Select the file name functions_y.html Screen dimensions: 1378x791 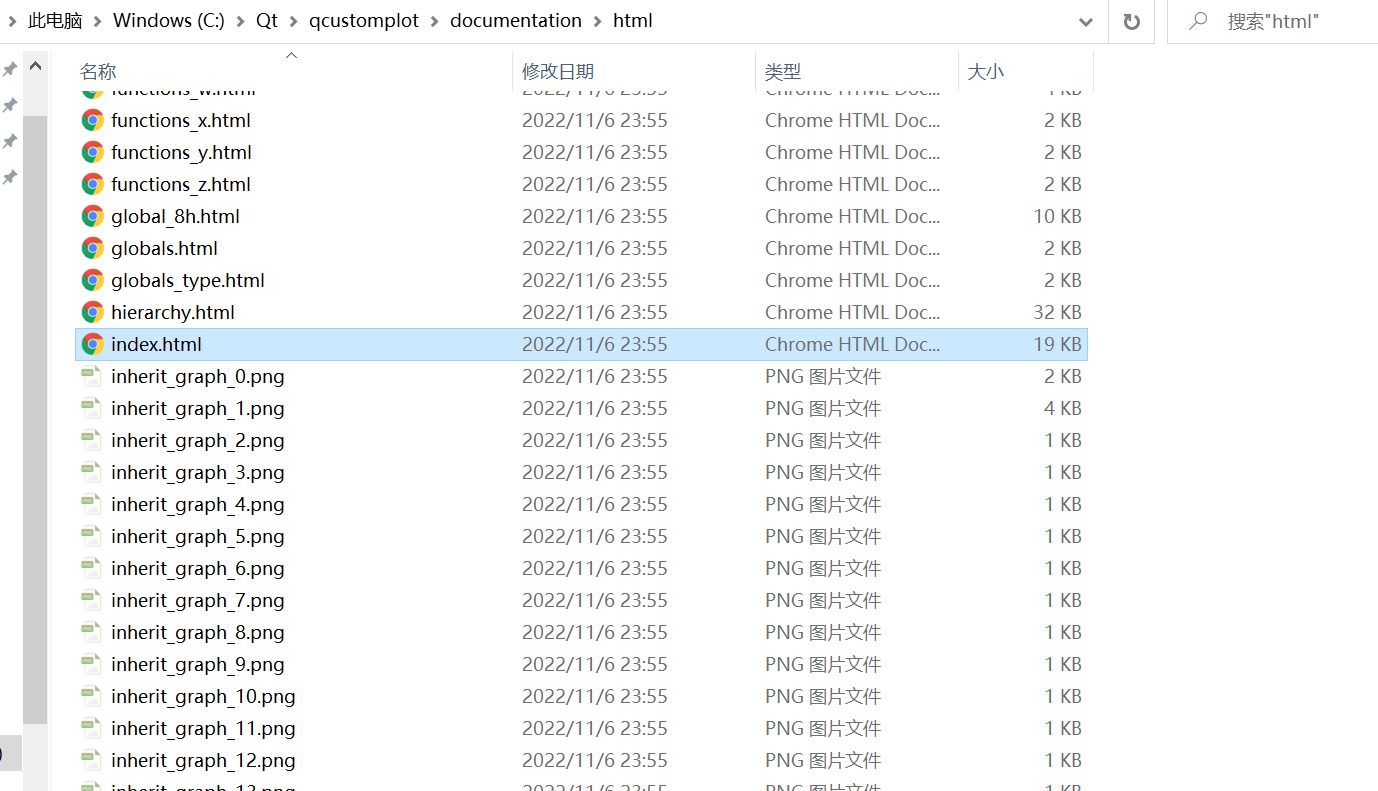tap(181, 152)
